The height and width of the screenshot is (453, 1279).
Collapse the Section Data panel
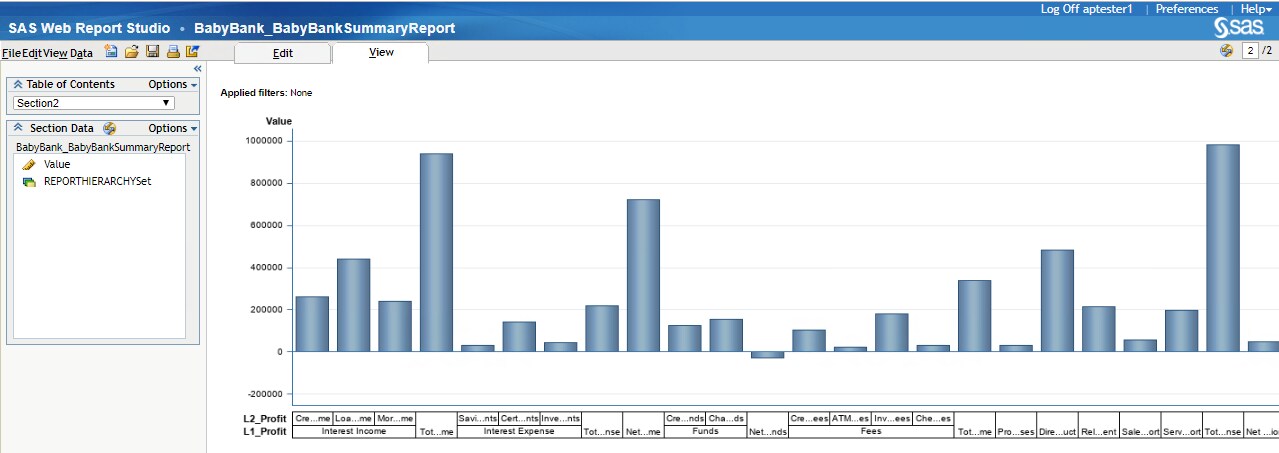(x=18, y=128)
